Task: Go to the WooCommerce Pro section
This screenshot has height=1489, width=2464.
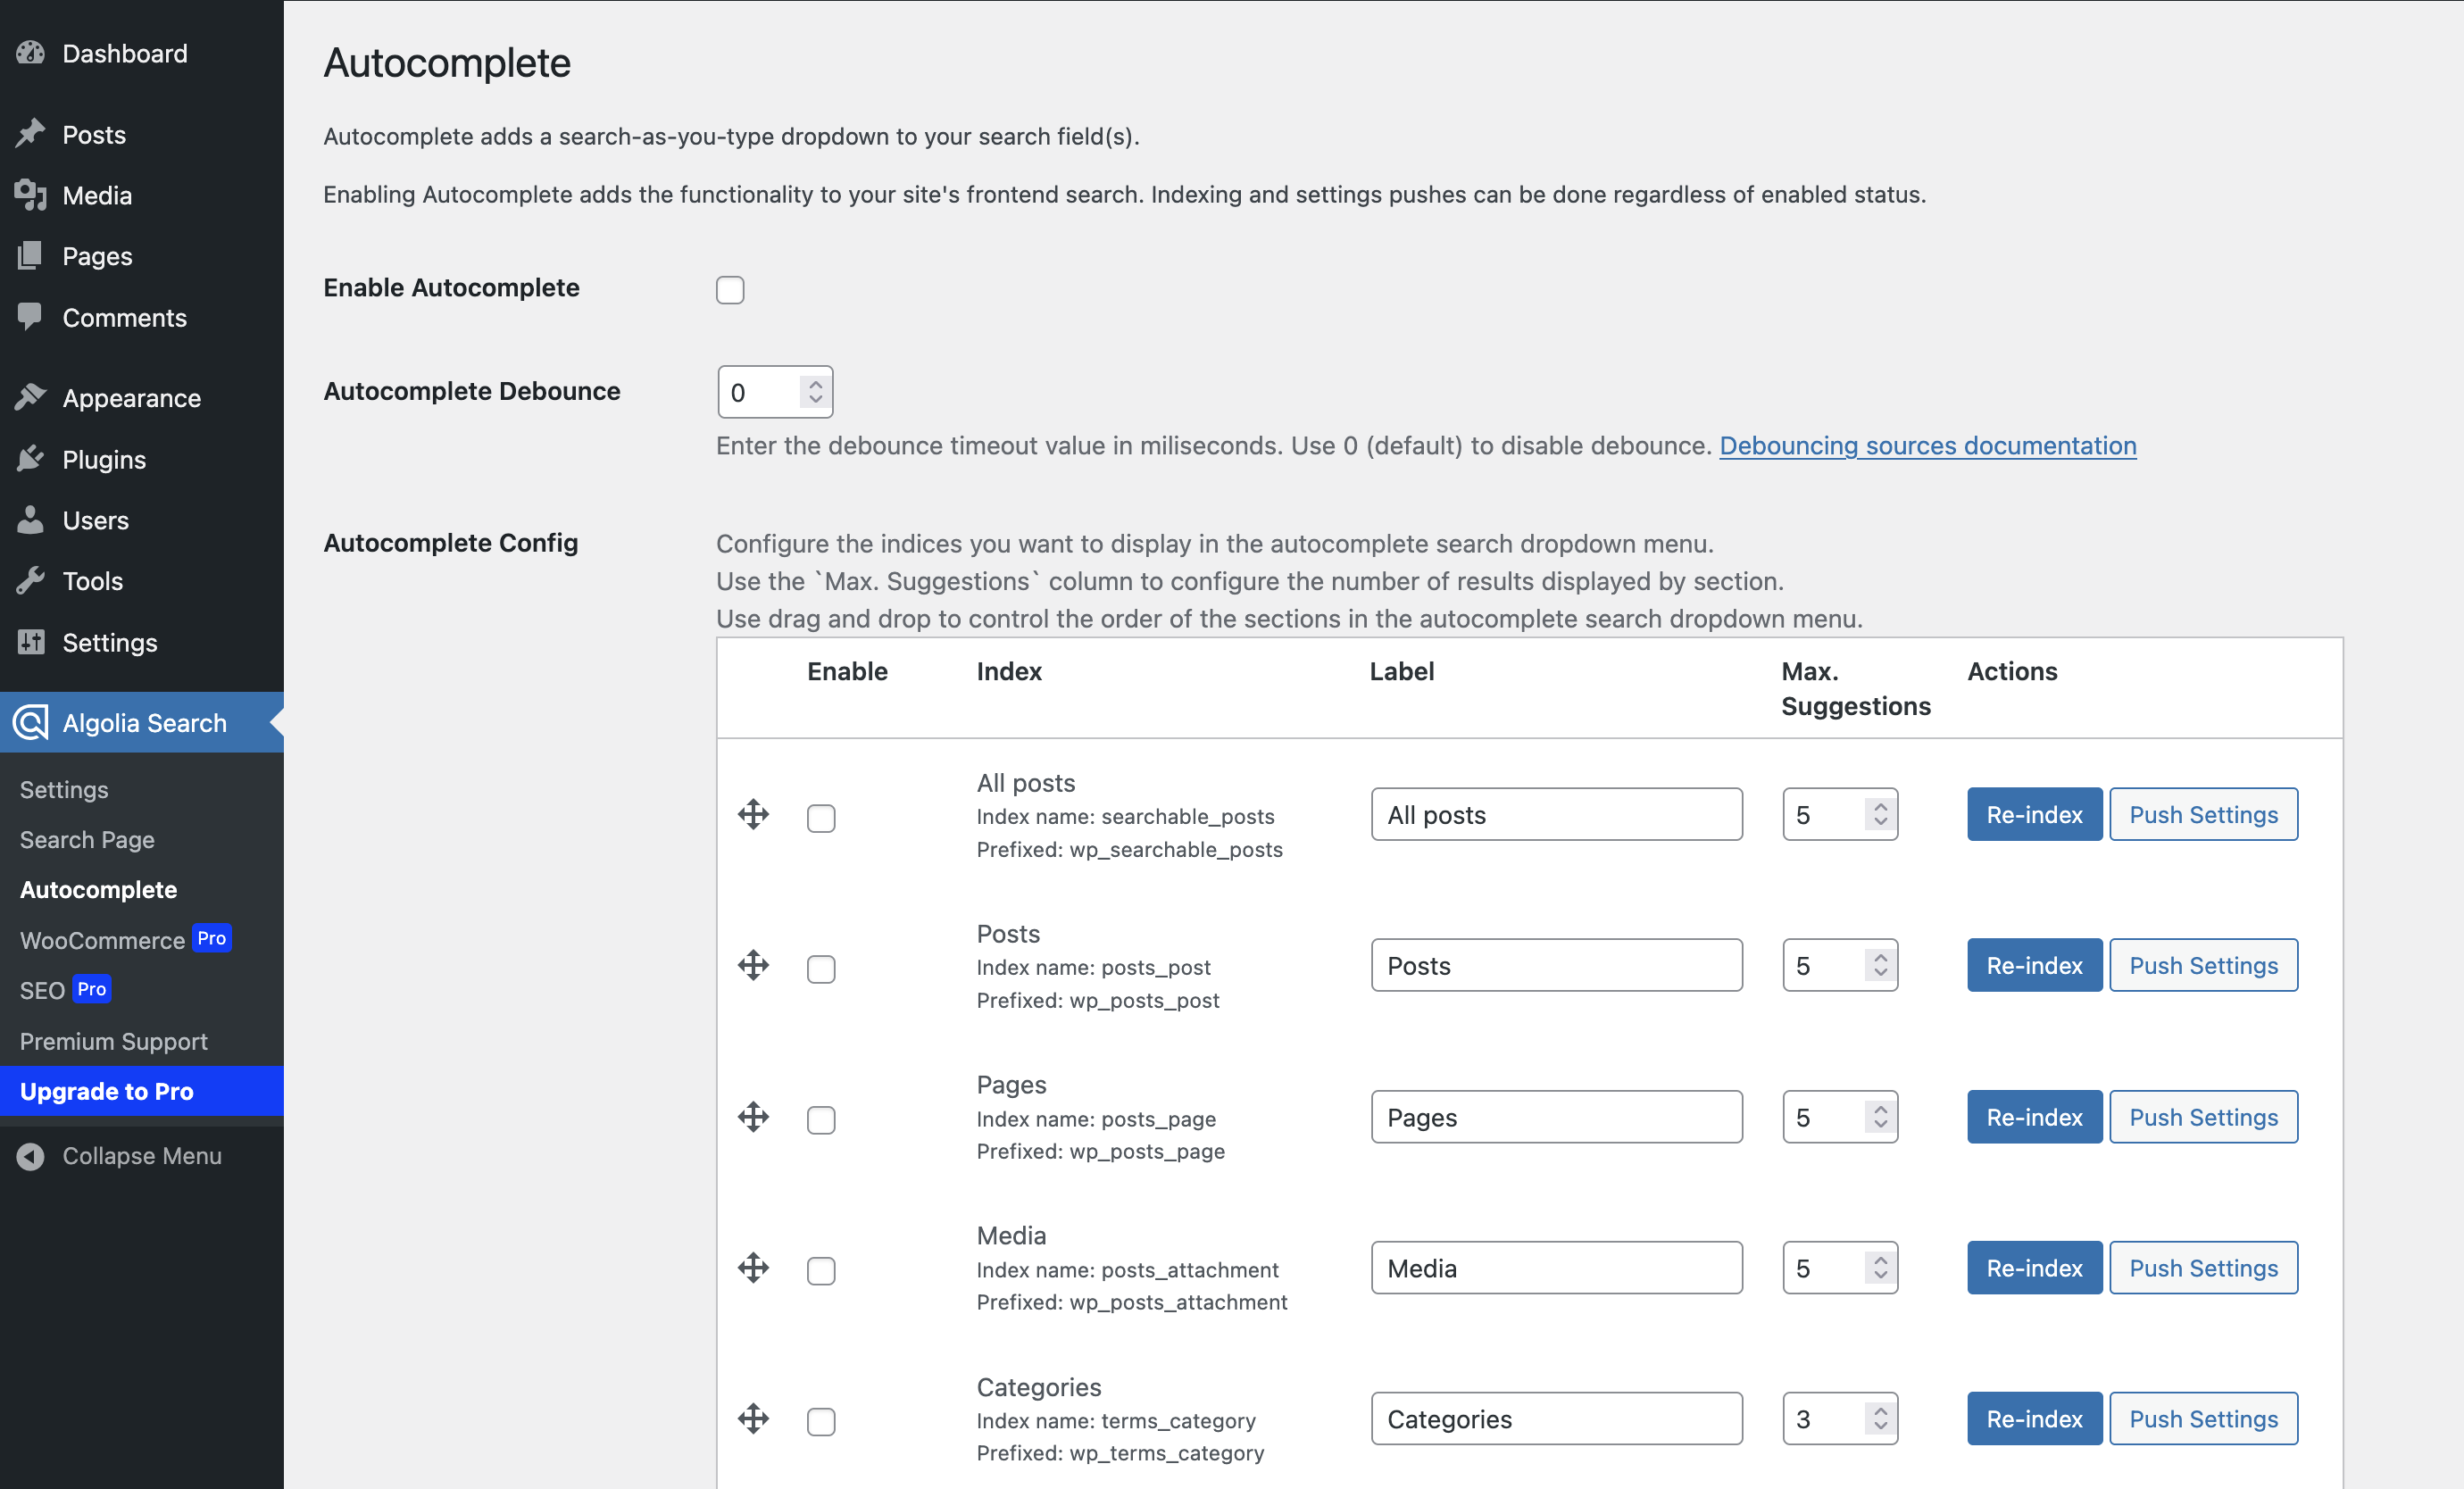Action: coord(102,940)
